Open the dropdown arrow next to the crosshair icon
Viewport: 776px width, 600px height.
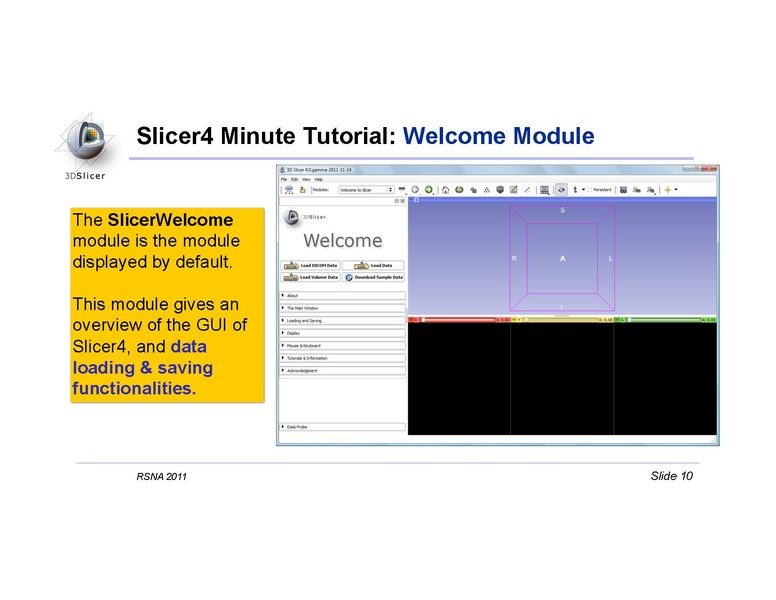coord(676,190)
